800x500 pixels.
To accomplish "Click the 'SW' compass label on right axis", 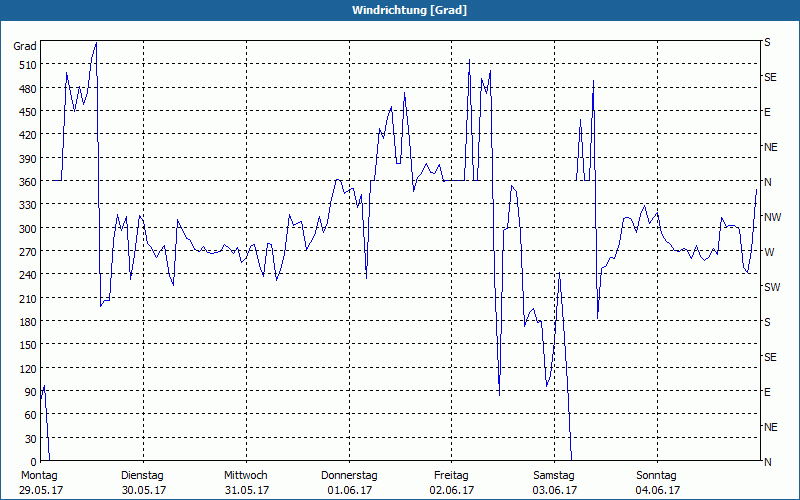I will 772,287.
